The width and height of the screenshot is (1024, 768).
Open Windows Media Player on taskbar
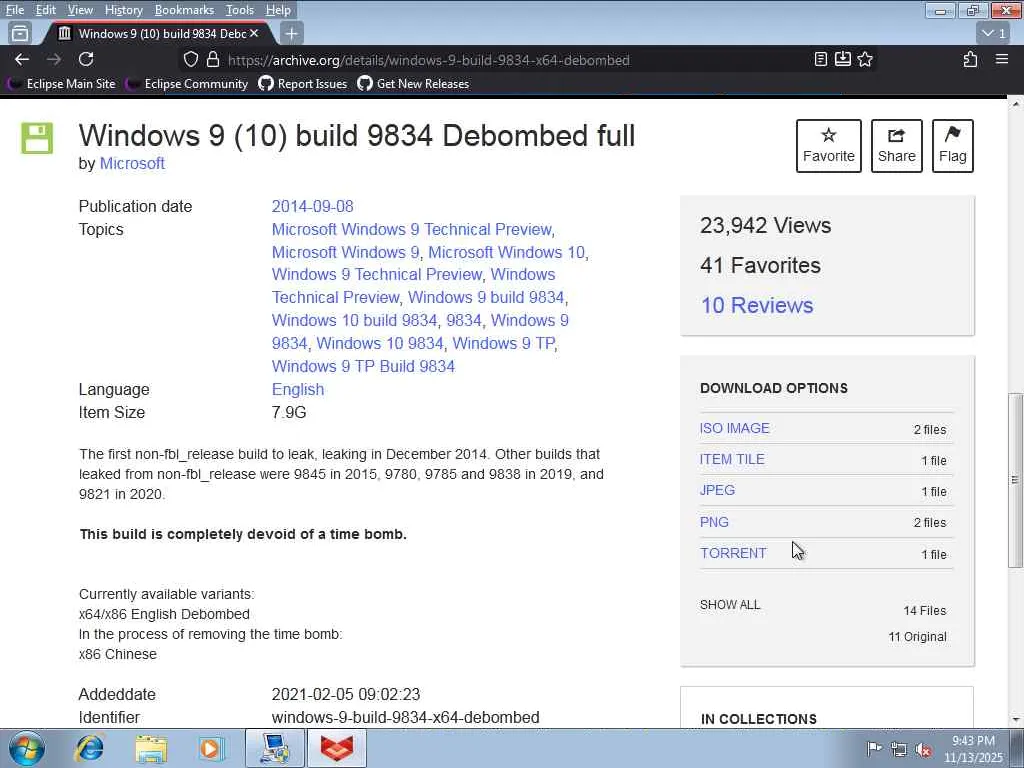210,748
